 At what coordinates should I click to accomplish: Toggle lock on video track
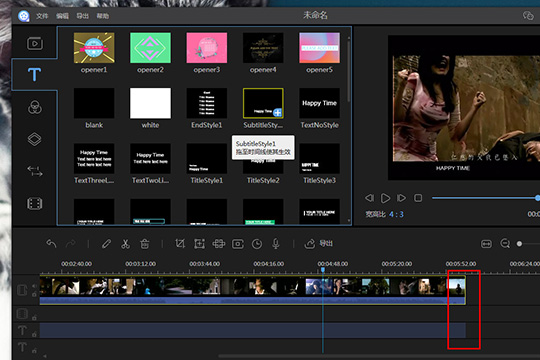34,294
